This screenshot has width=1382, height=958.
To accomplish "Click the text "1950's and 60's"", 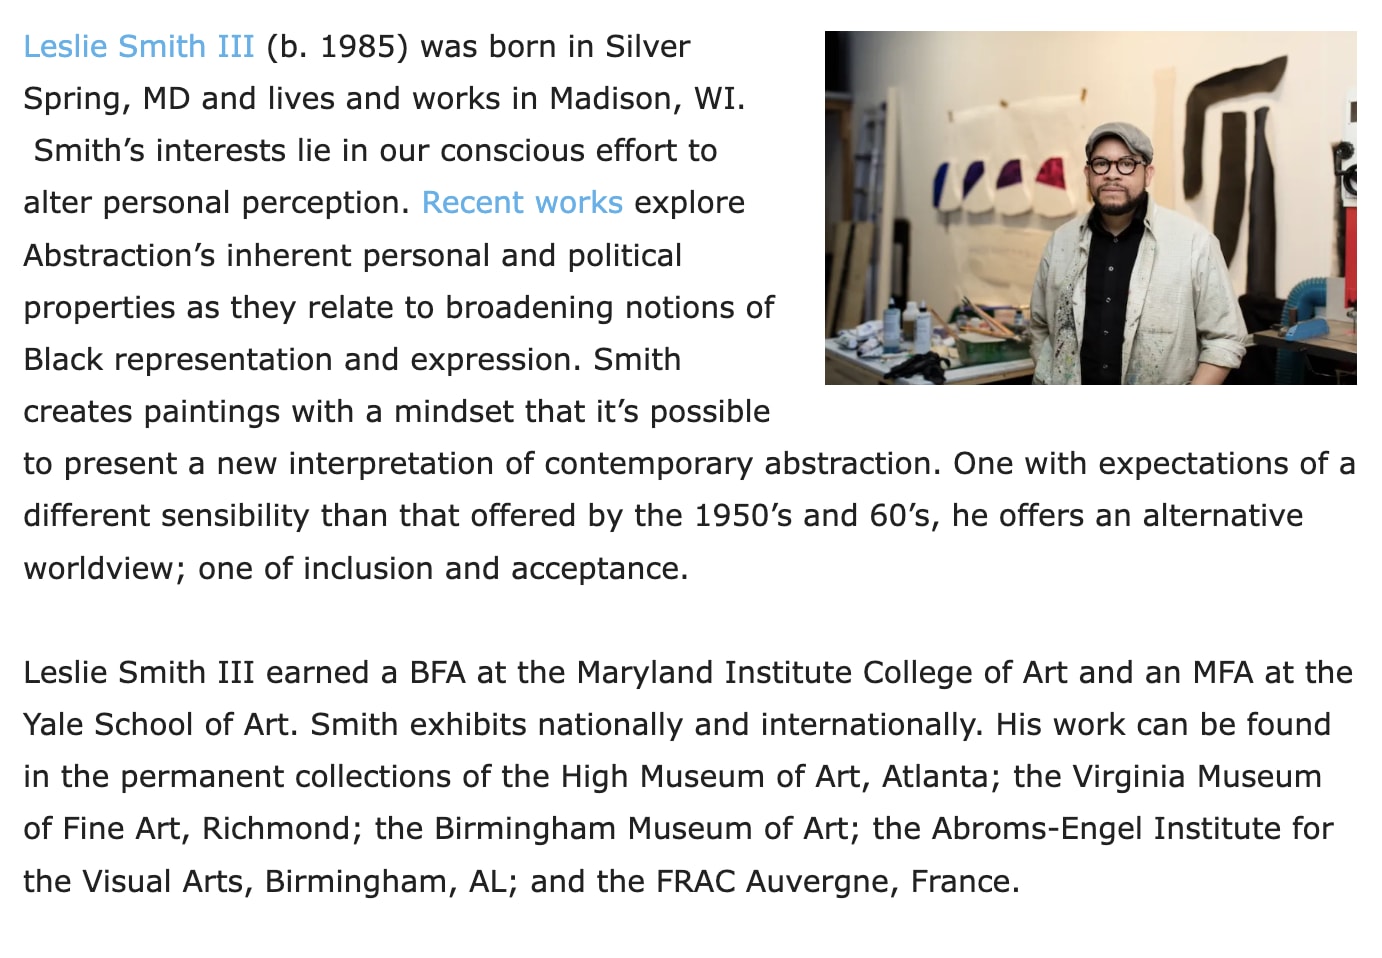I will tap(816, 516).
